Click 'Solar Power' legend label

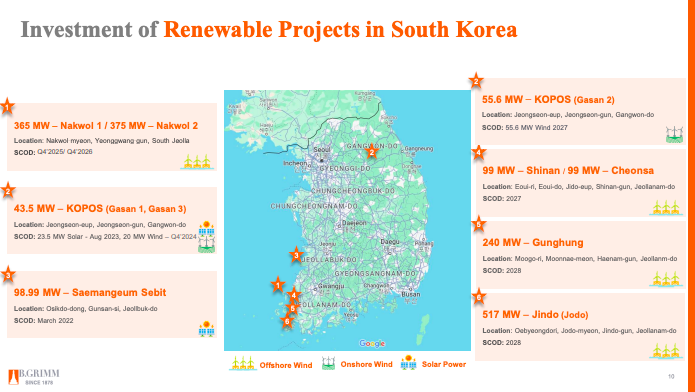[x=444, y=365]
